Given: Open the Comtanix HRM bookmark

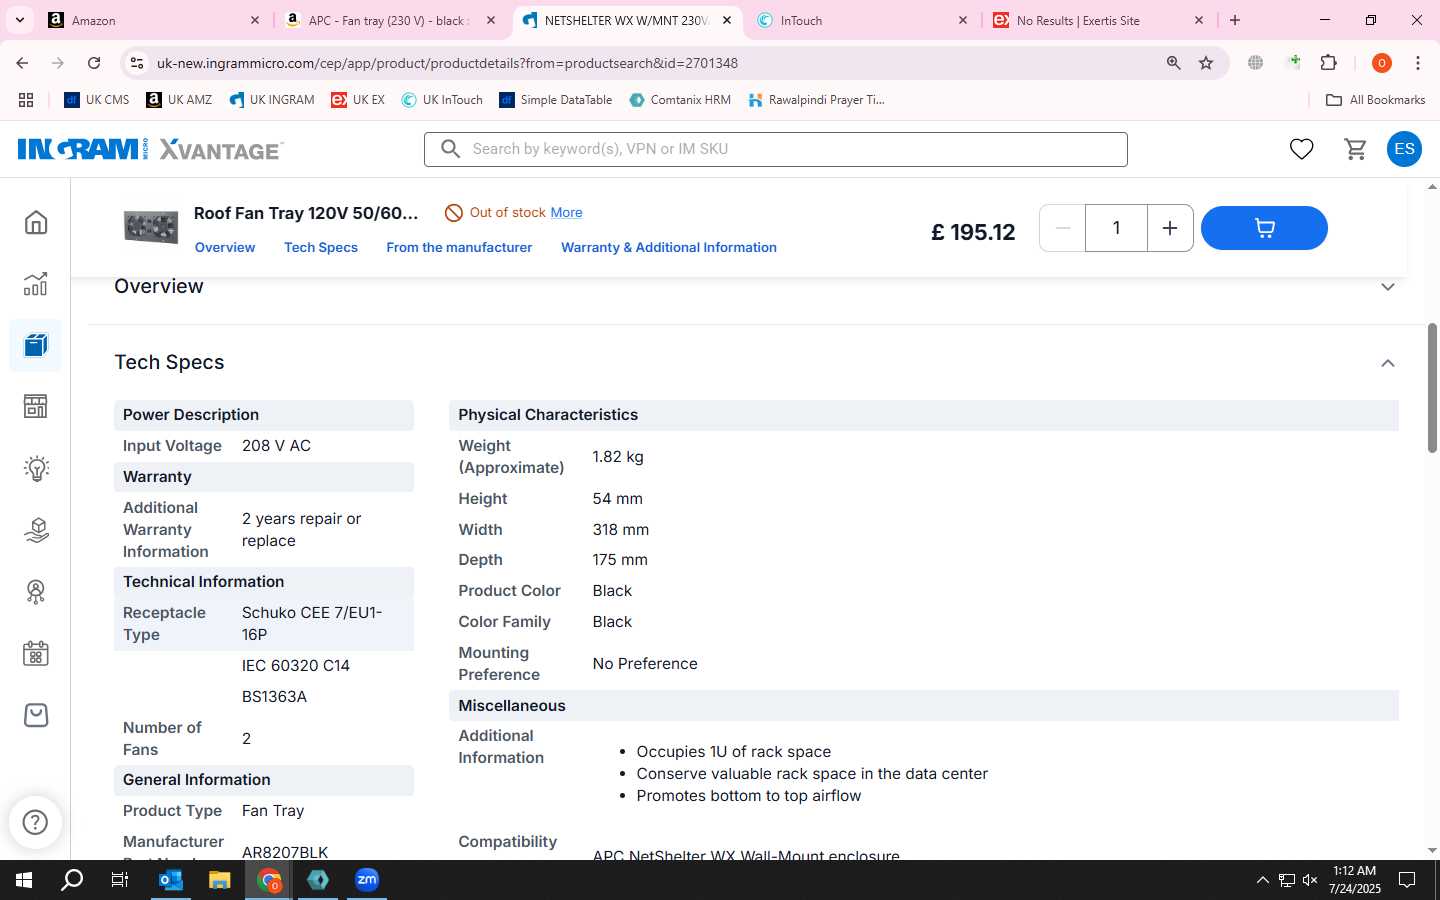Looking at the screenshot, I should 680,100.
